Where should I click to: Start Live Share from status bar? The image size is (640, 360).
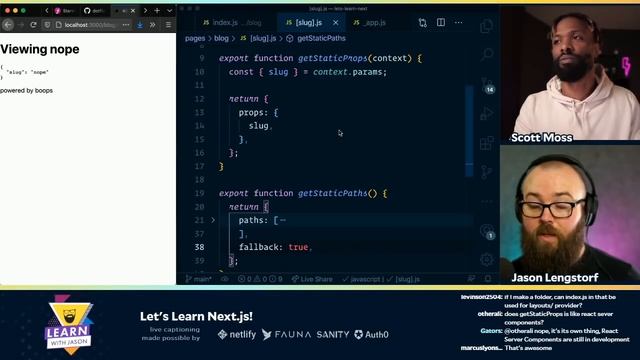click(312, 279)
